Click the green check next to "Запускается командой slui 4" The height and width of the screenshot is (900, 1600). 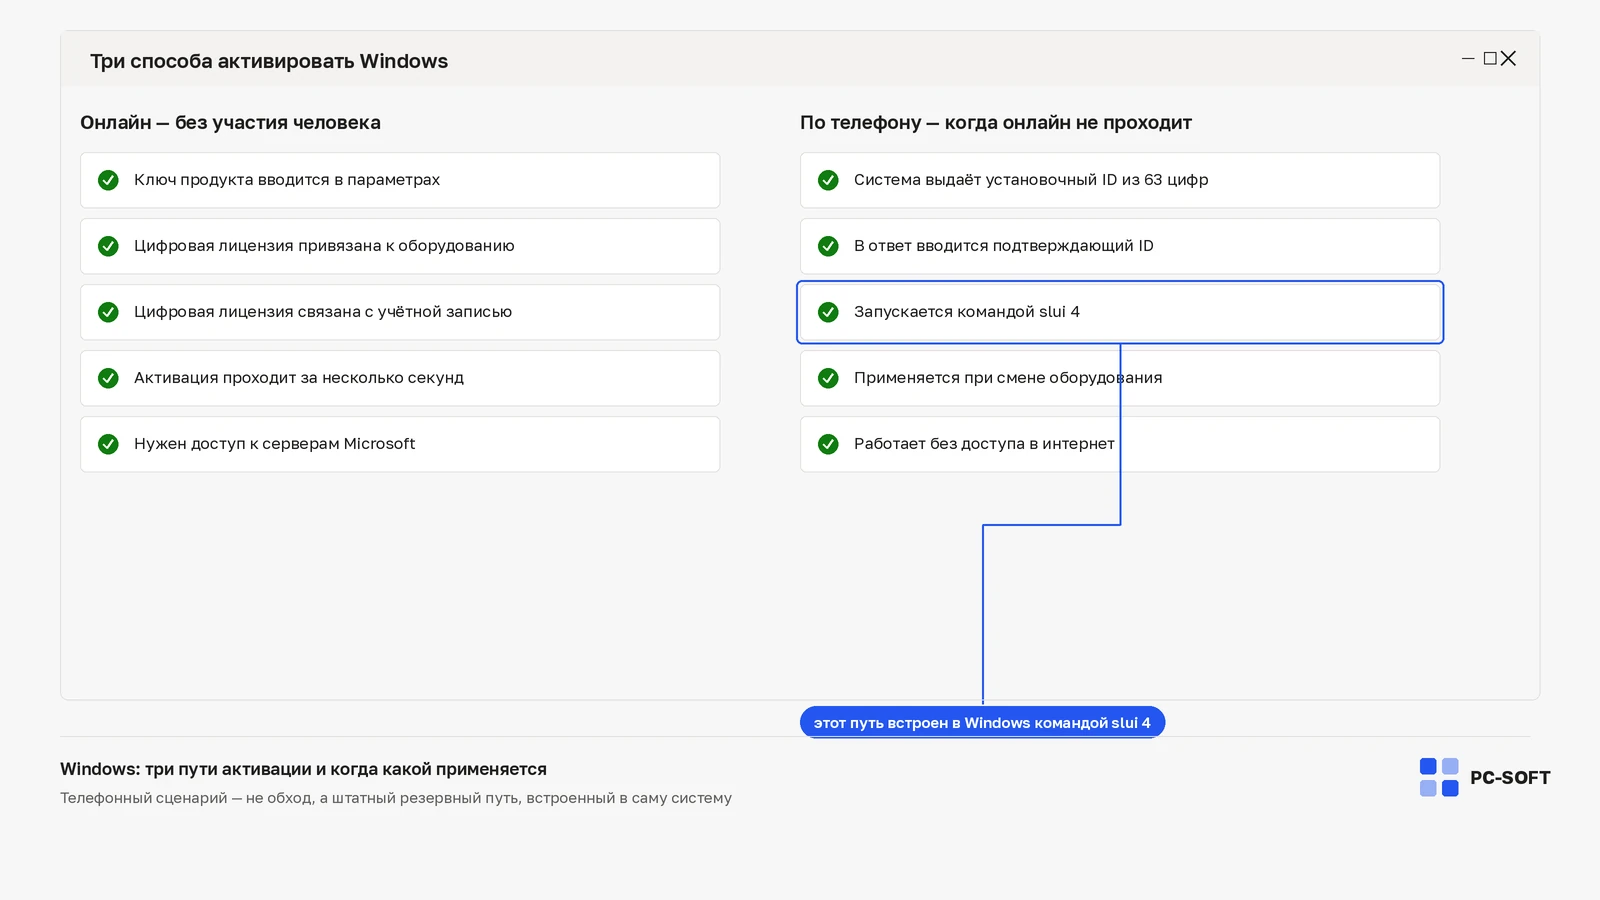pos(828,312)
